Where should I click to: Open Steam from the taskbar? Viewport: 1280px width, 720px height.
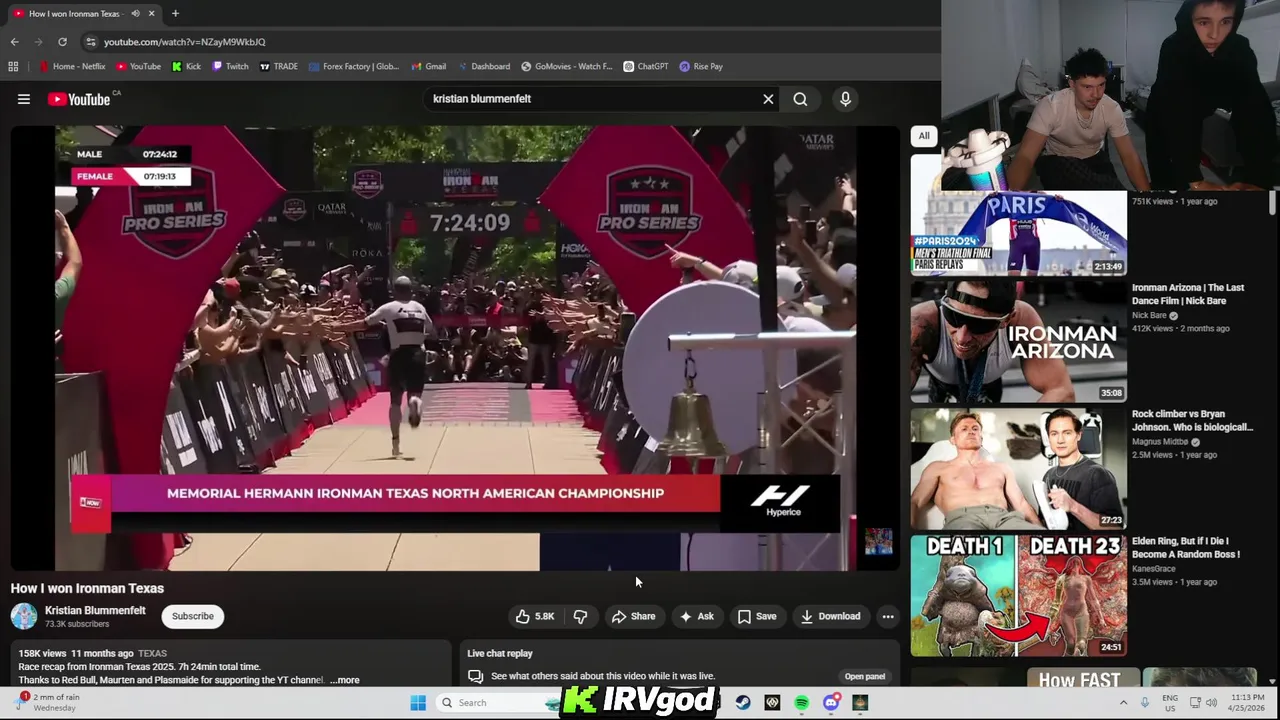tap(742, 703)
